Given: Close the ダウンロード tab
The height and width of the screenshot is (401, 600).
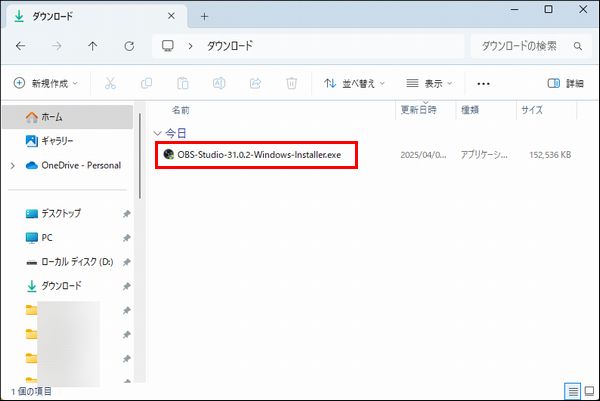Looking at the screenshot, I should [x=171, y=16].
